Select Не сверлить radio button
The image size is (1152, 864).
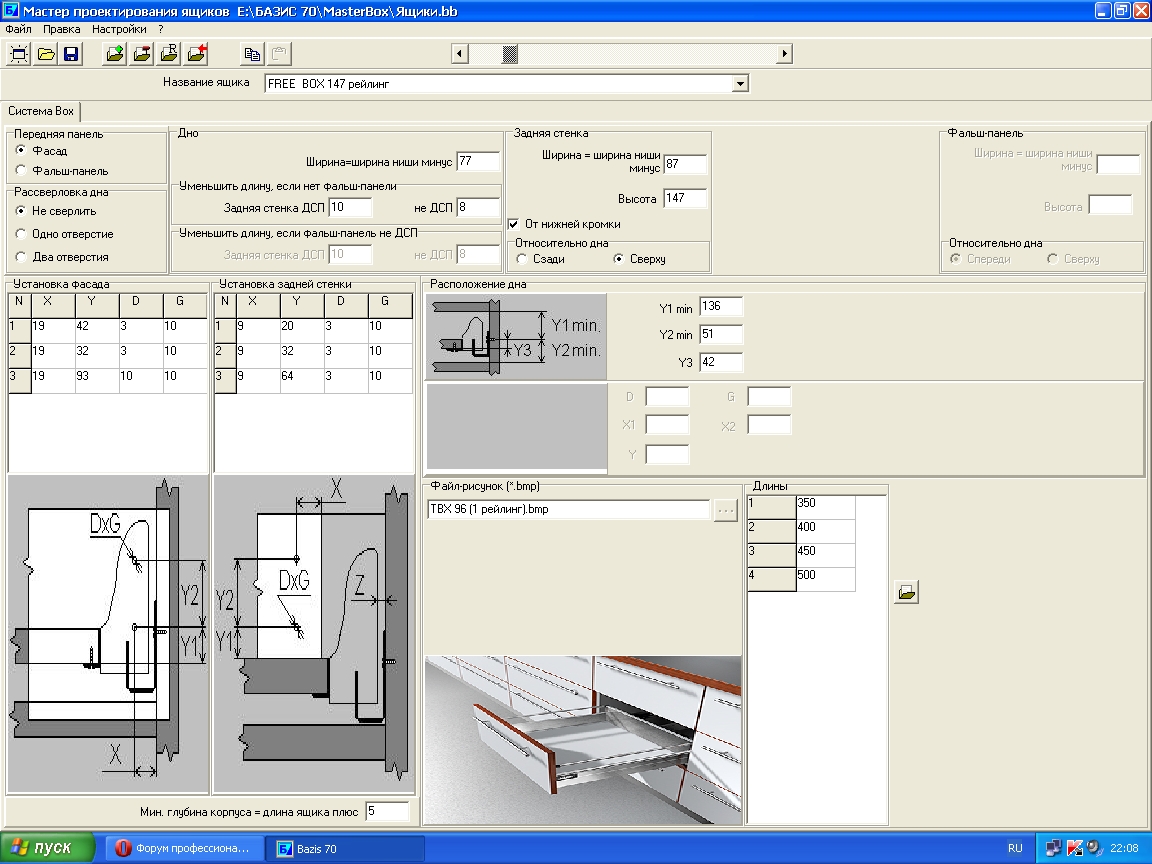(21, 211)
